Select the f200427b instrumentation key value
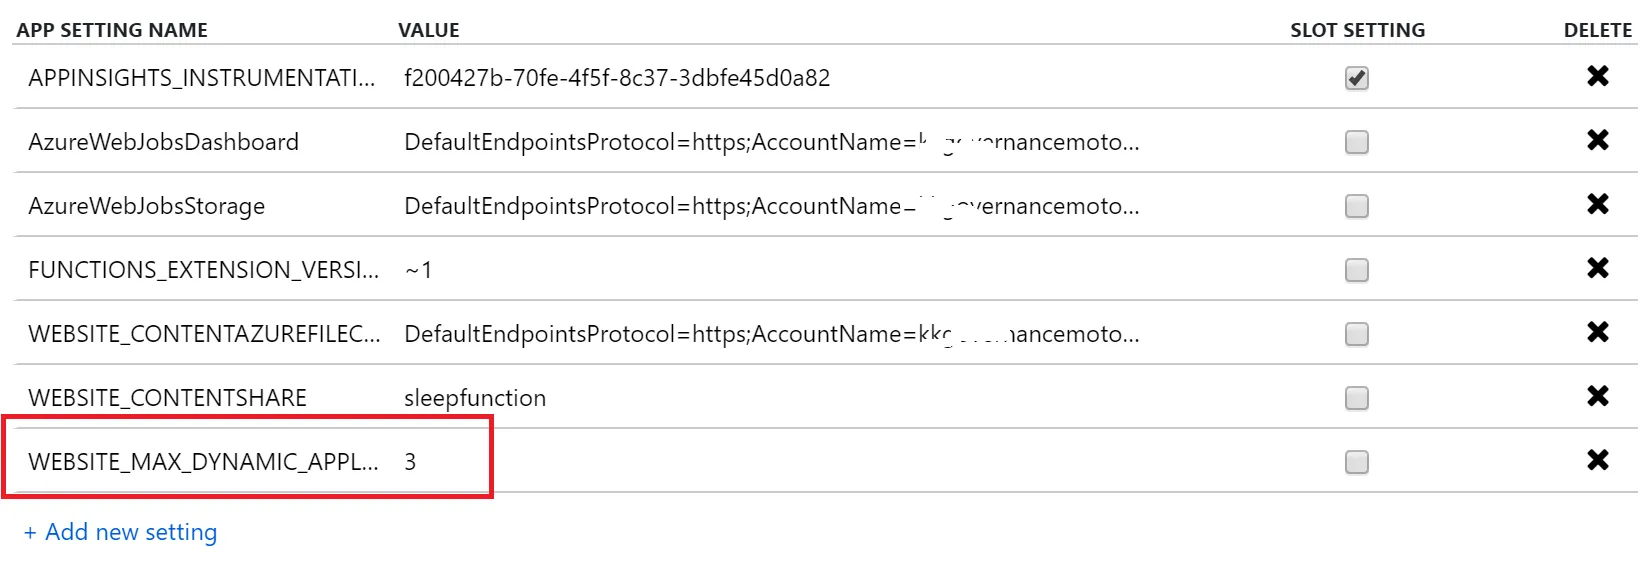1644x564 pixels. (x=617, y=78)
